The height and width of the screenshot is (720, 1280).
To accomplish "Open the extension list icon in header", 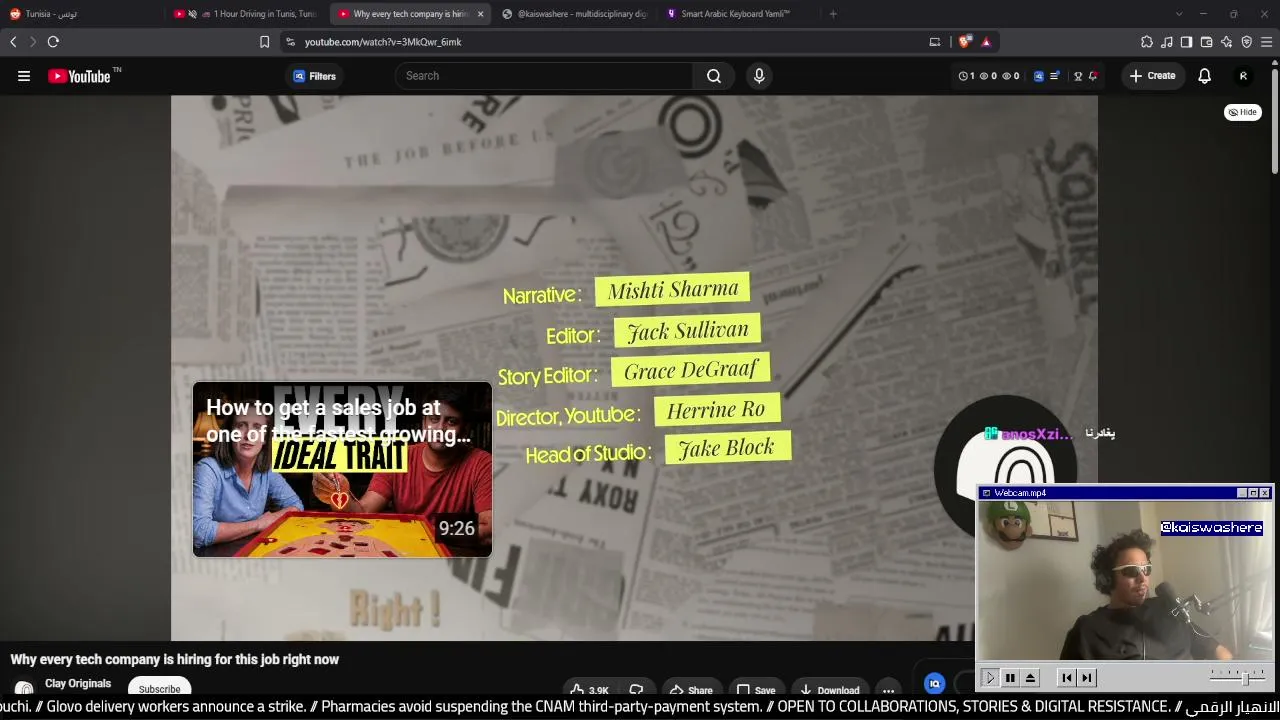I will coord(1055,76).
